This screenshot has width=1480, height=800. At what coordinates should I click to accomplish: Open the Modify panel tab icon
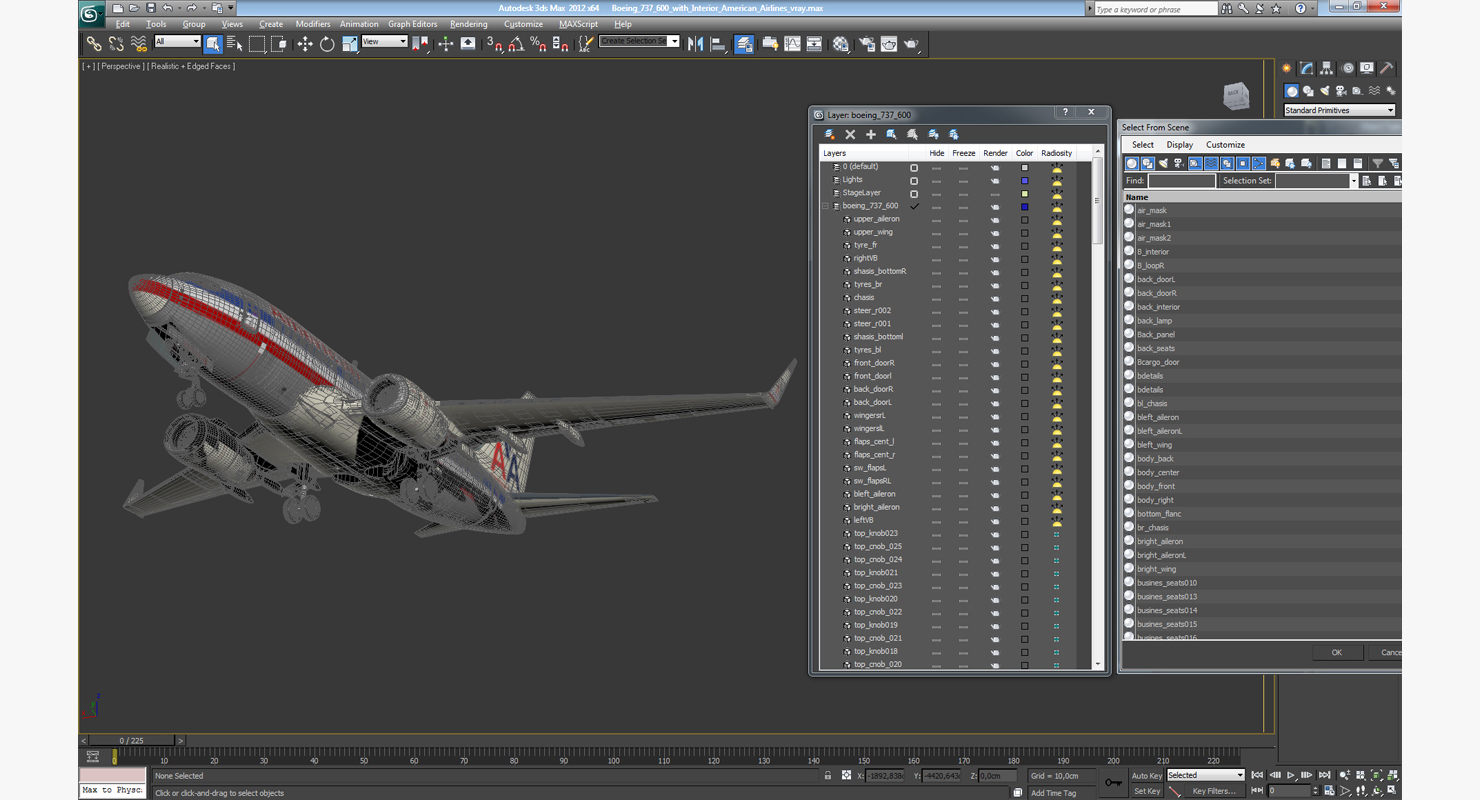[x=1306, y=69]
